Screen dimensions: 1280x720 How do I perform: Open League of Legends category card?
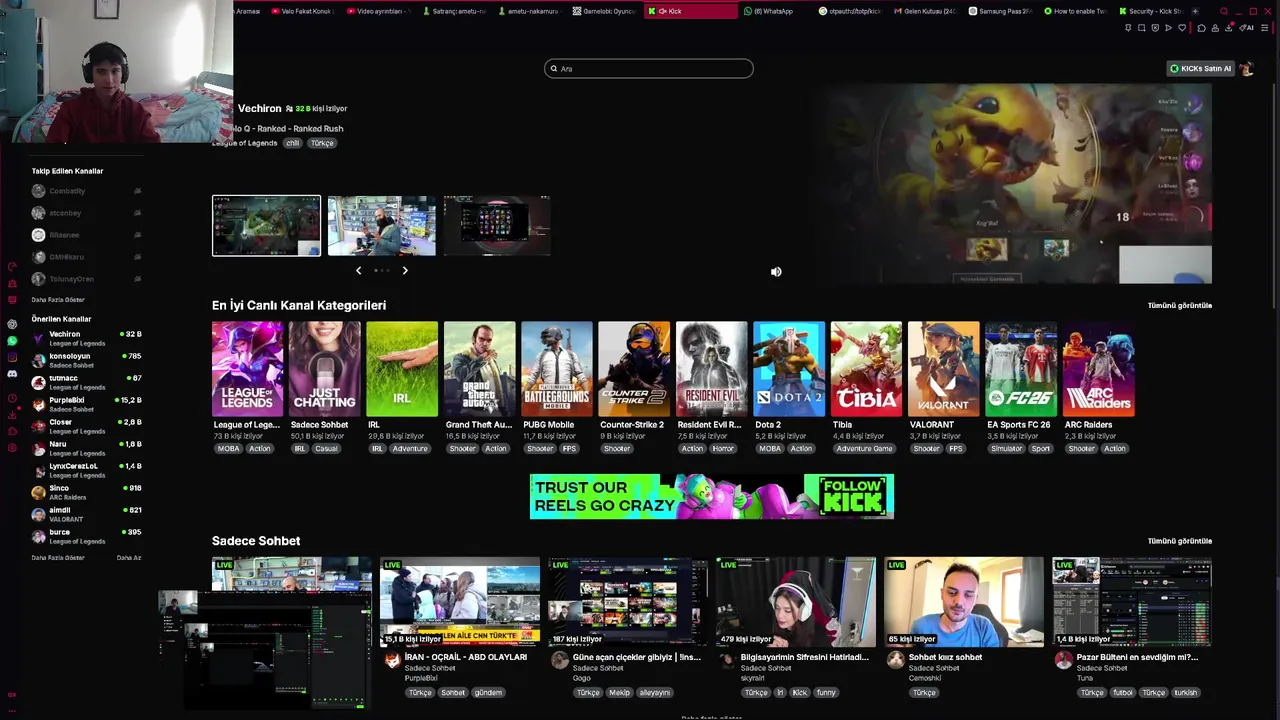[247, 369]
